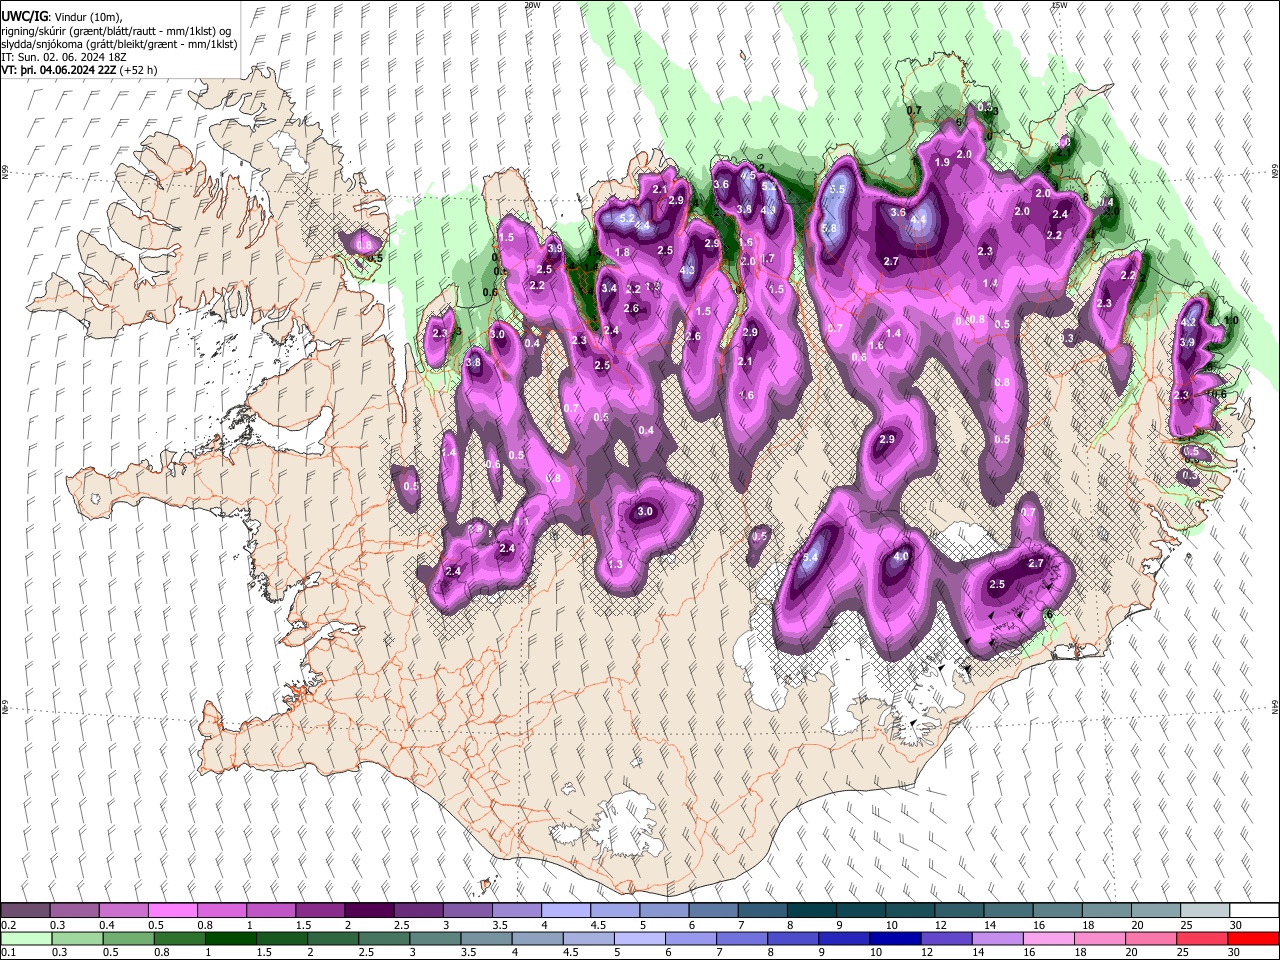The image size is (1280, 960).
Task: Select the light lavender 4–4.5 swatch in top legend row
Action: coord(565,910)
